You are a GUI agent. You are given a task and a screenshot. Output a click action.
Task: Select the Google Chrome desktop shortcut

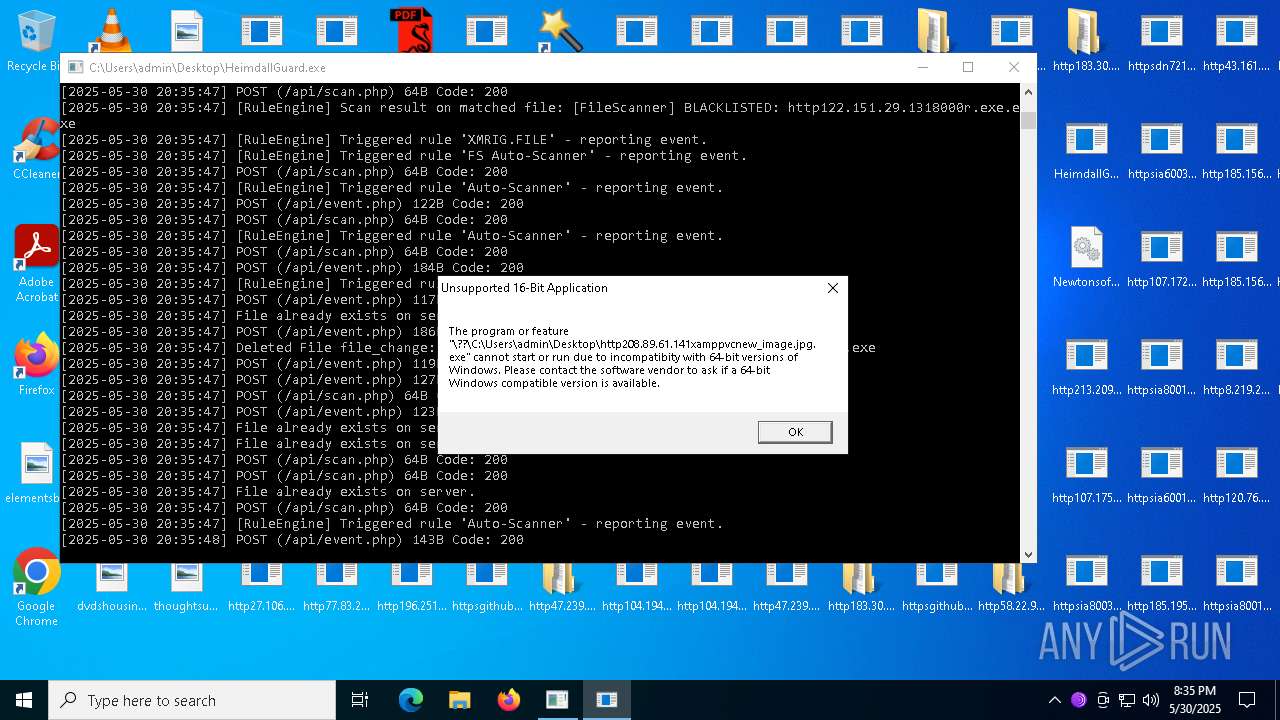(36, 588)
